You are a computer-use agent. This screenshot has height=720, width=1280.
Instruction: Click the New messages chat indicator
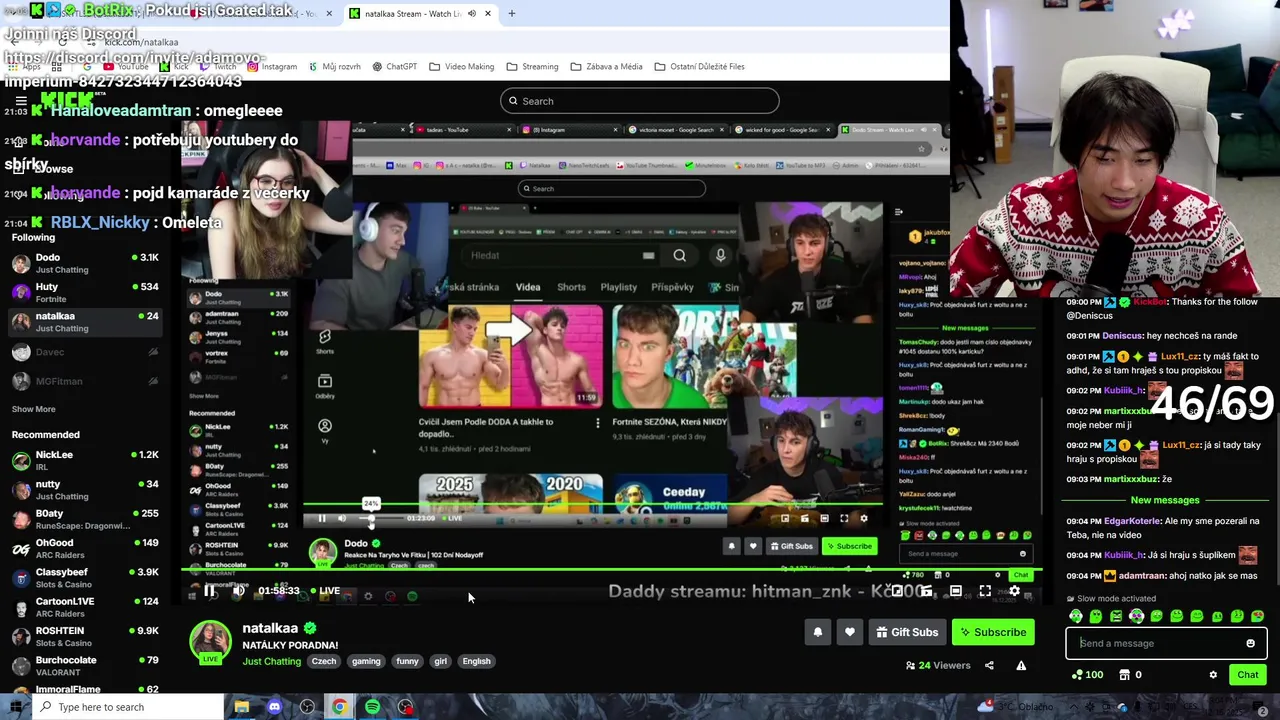pyautogui.click(x=1165, y=500)
